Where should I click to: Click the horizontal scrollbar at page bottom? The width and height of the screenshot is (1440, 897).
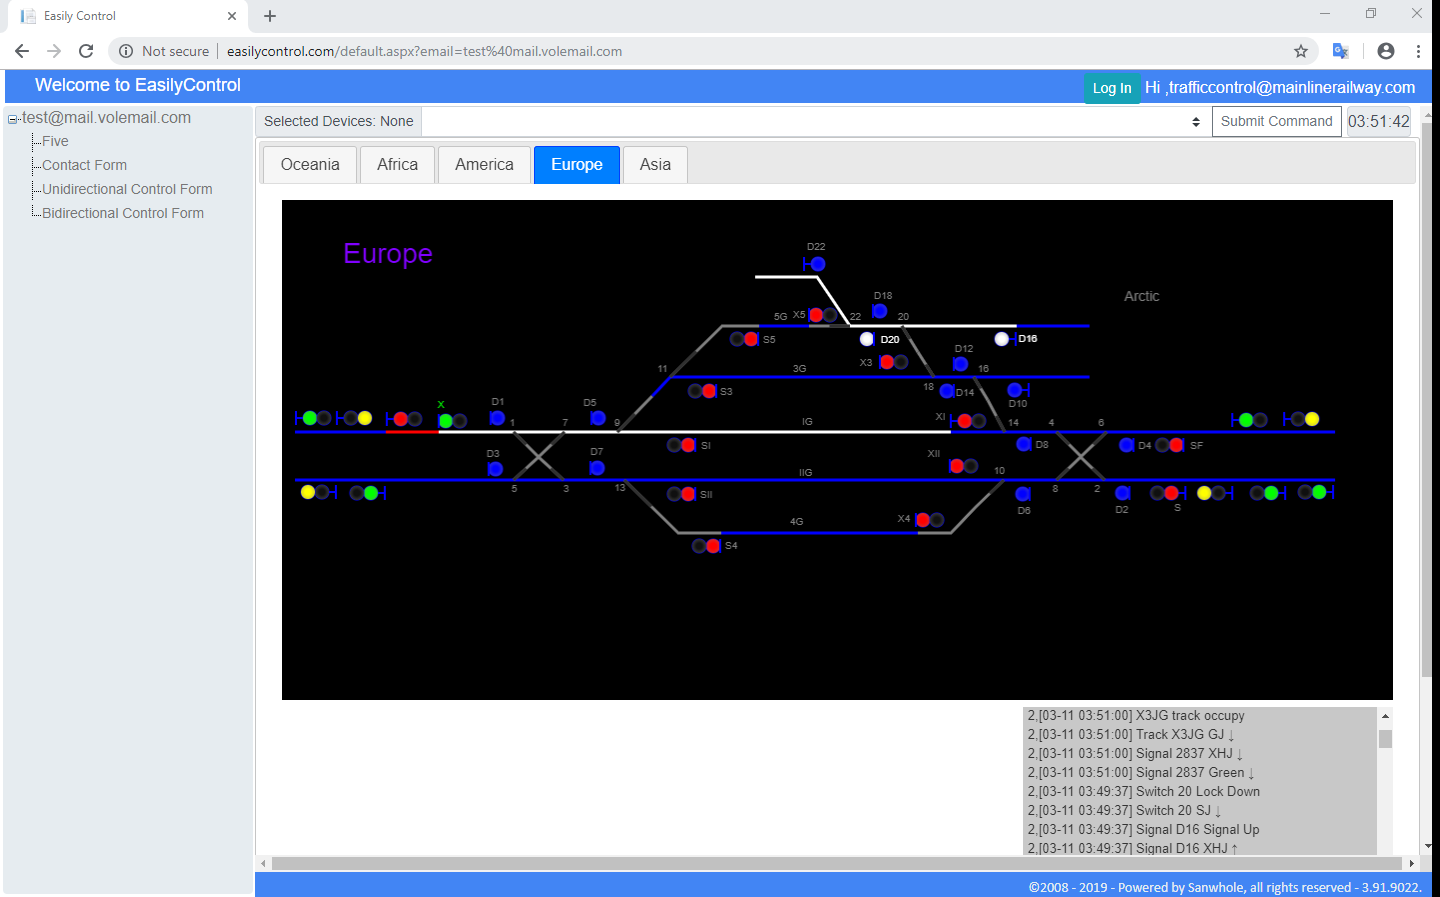pos(835,863)
